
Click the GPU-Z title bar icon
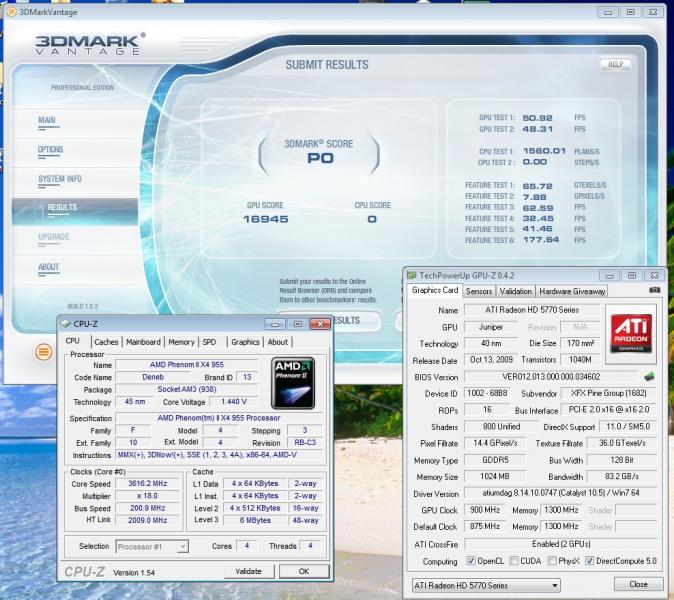412,275
